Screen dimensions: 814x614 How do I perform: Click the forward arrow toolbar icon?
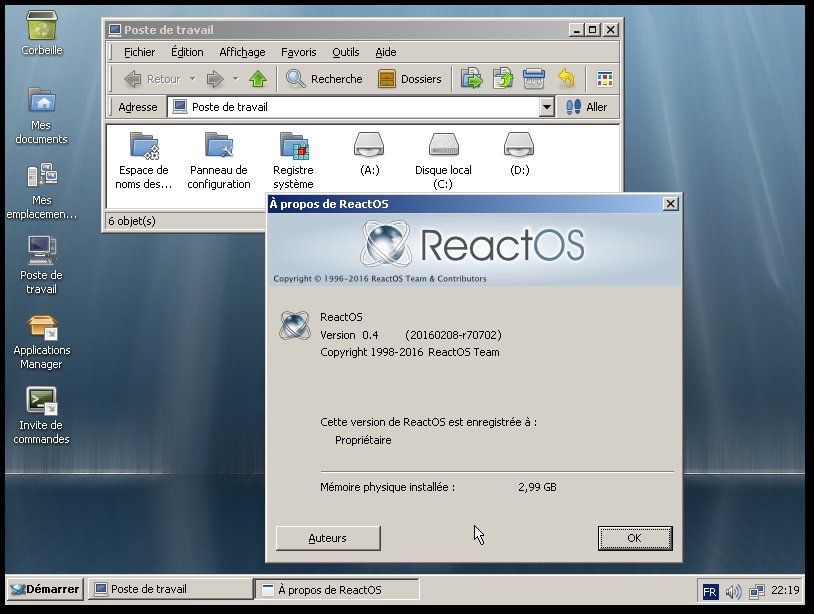pyautogui.click(x=215, y=79)
